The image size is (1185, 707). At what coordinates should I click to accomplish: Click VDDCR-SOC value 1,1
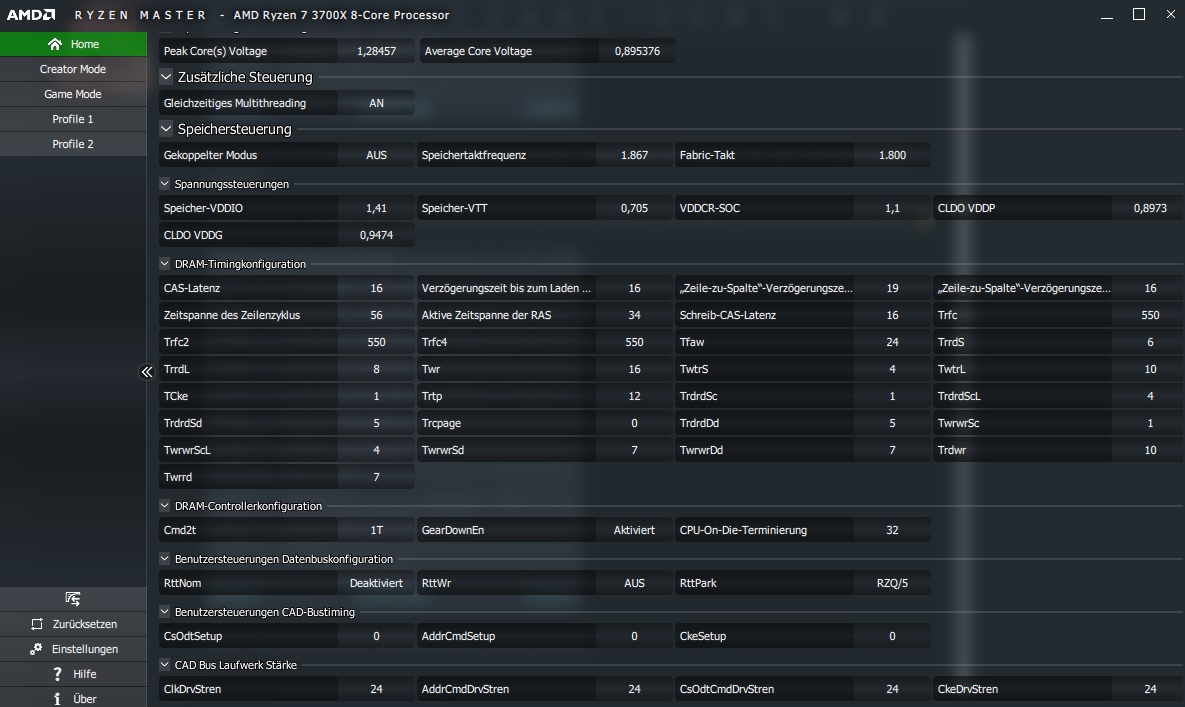point(893,208)
